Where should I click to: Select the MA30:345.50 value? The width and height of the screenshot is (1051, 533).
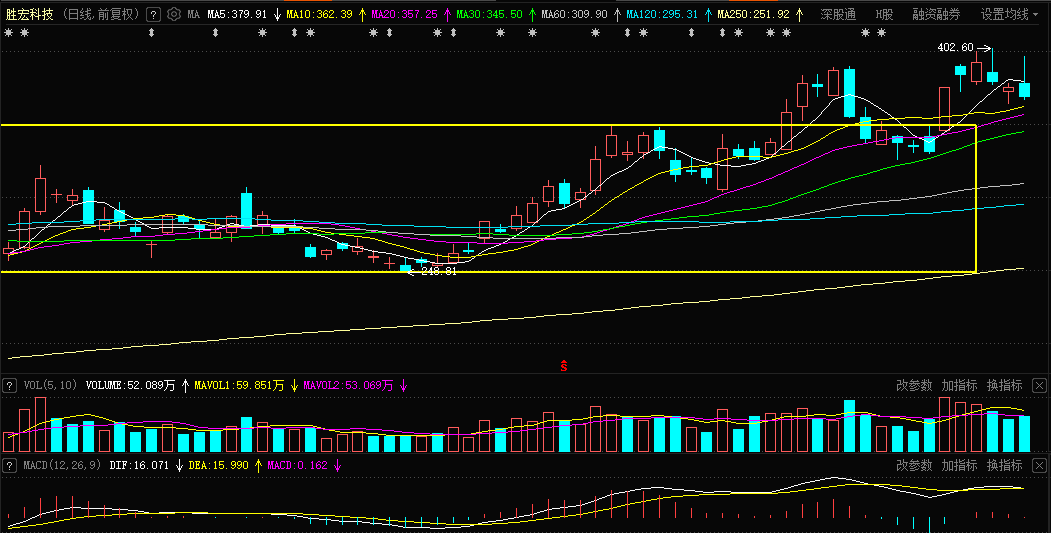pyautogui.click(x=489, y=14)
